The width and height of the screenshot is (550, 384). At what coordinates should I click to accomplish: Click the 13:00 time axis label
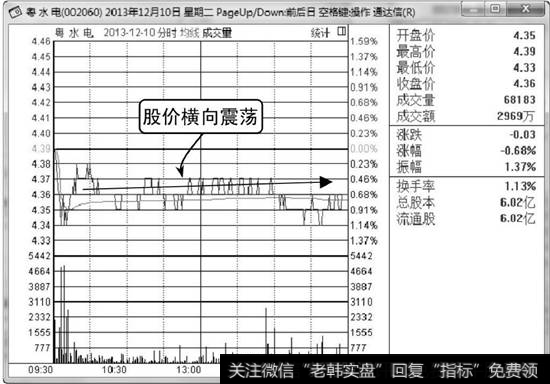click(x=188, y=370)
